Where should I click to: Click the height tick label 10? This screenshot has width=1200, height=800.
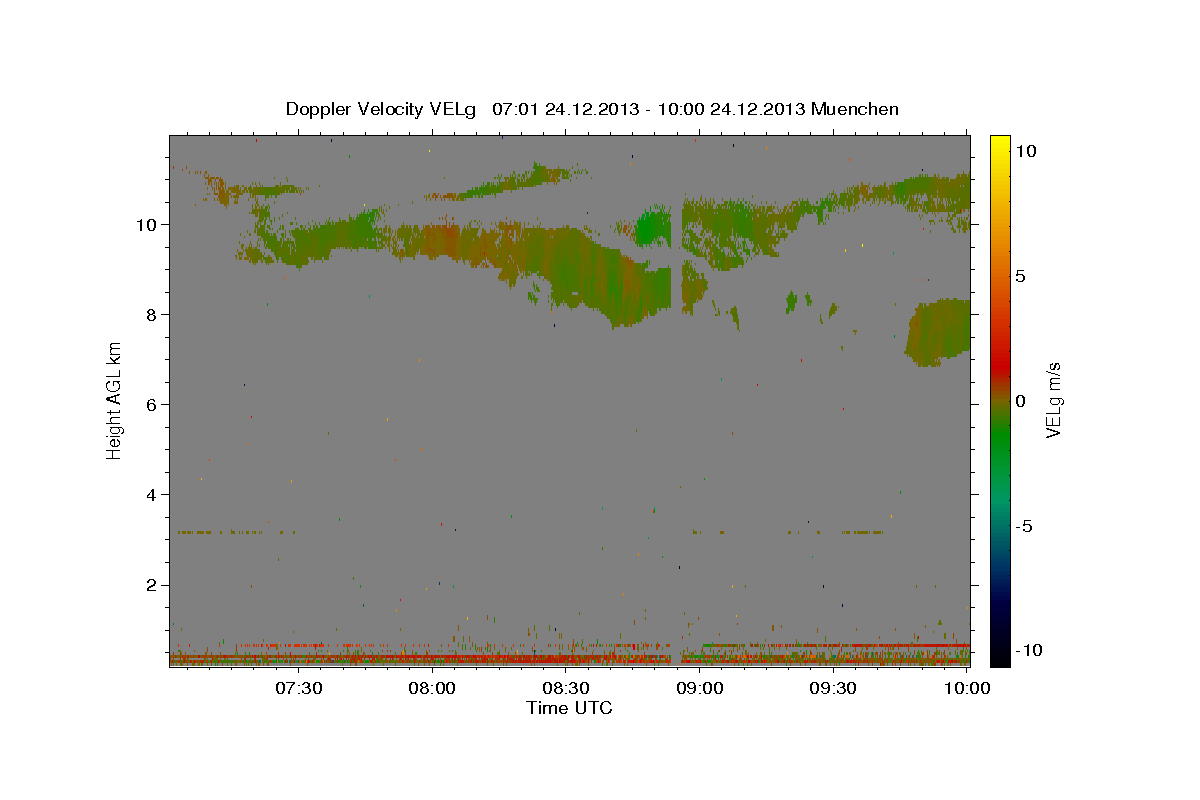pos(148,224)
